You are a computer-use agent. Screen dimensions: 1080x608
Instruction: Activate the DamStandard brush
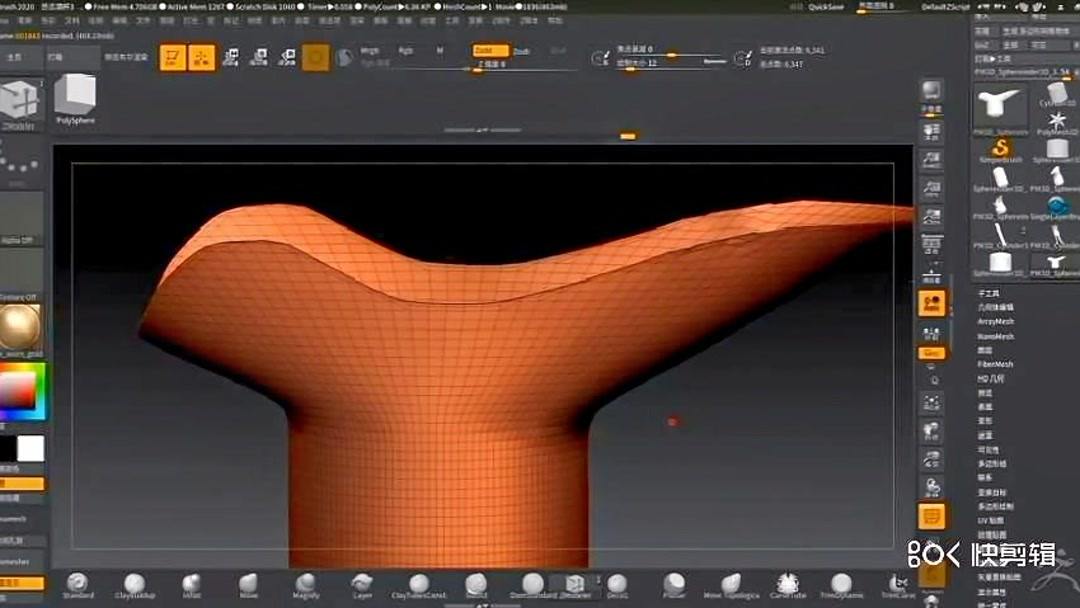click(x=531, y=583)
